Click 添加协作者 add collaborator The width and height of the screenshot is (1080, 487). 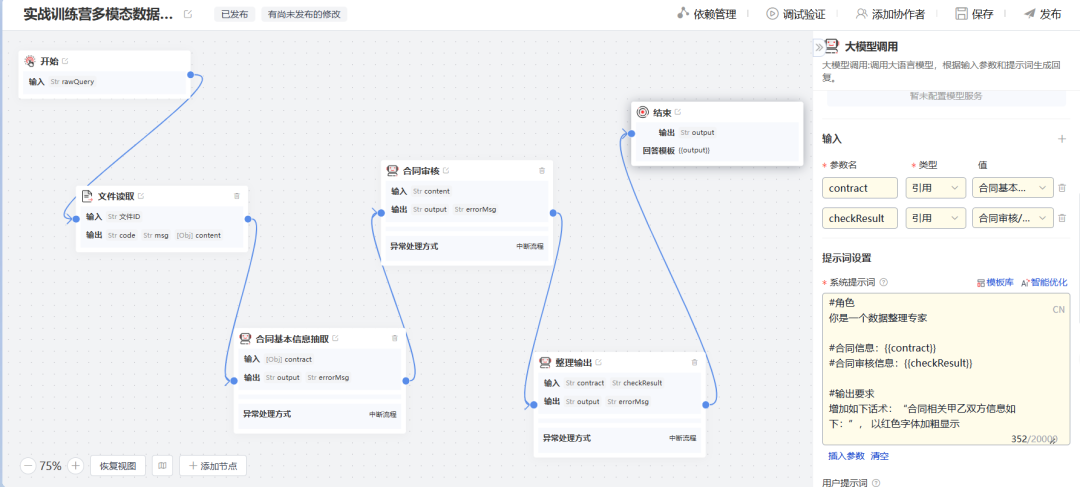click(890, 14)
